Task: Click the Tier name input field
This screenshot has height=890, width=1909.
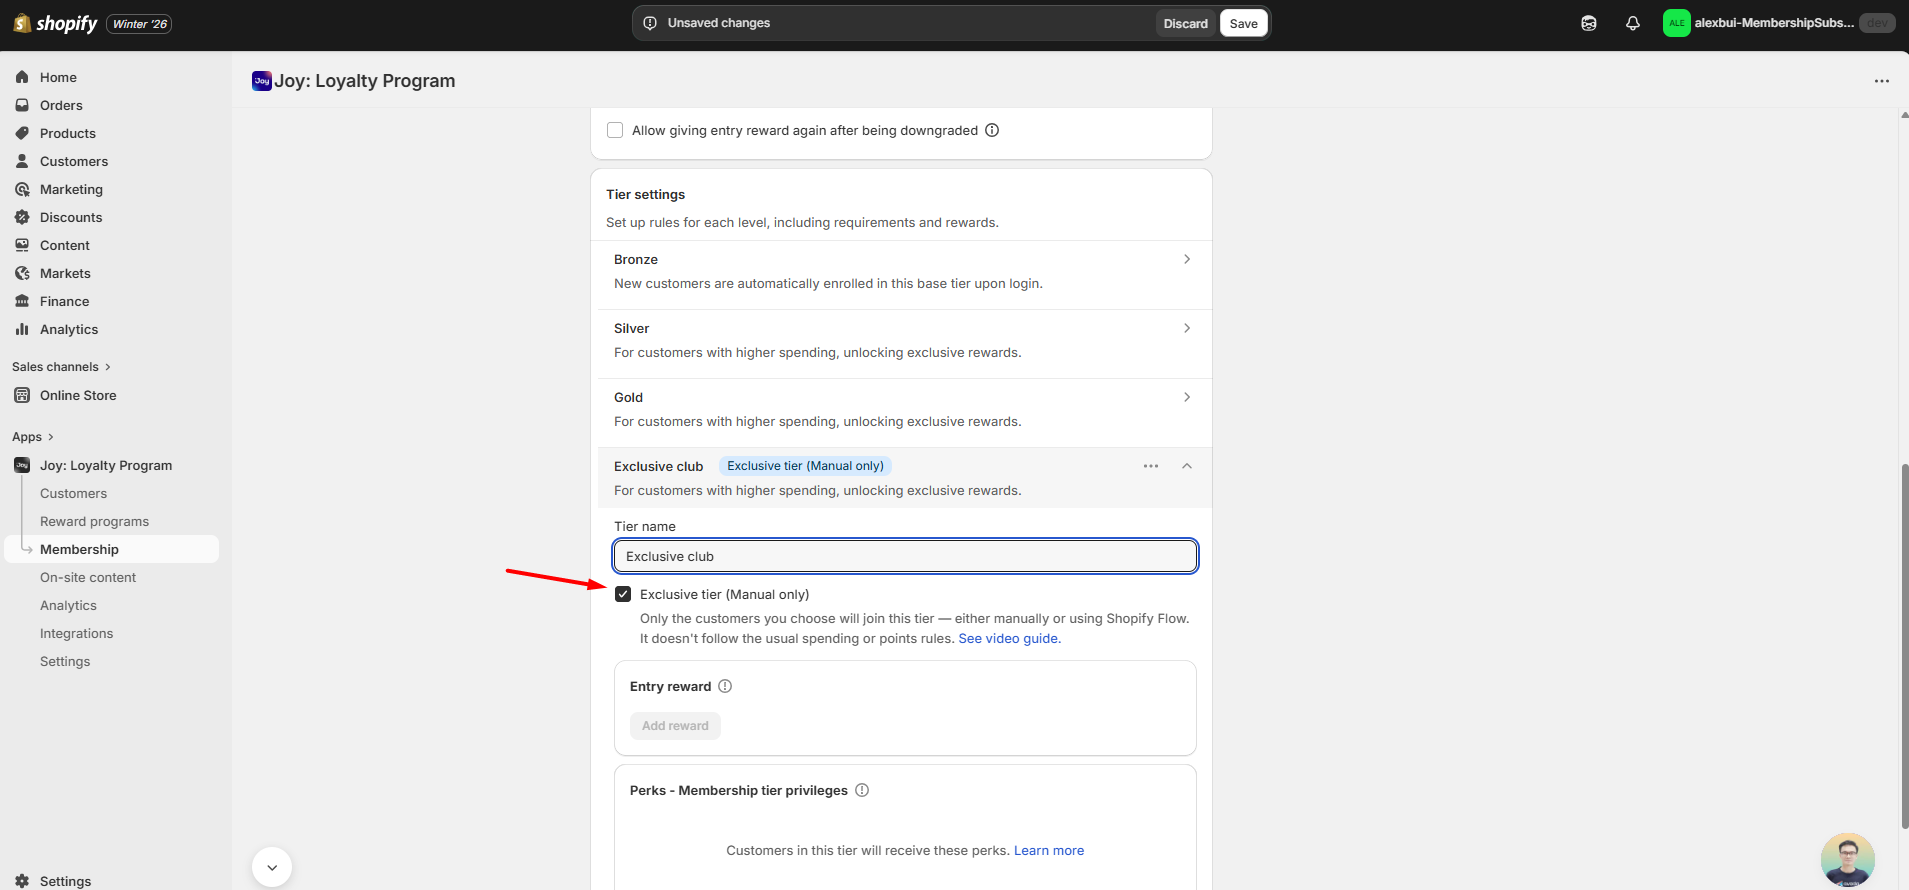Action: 905,556
